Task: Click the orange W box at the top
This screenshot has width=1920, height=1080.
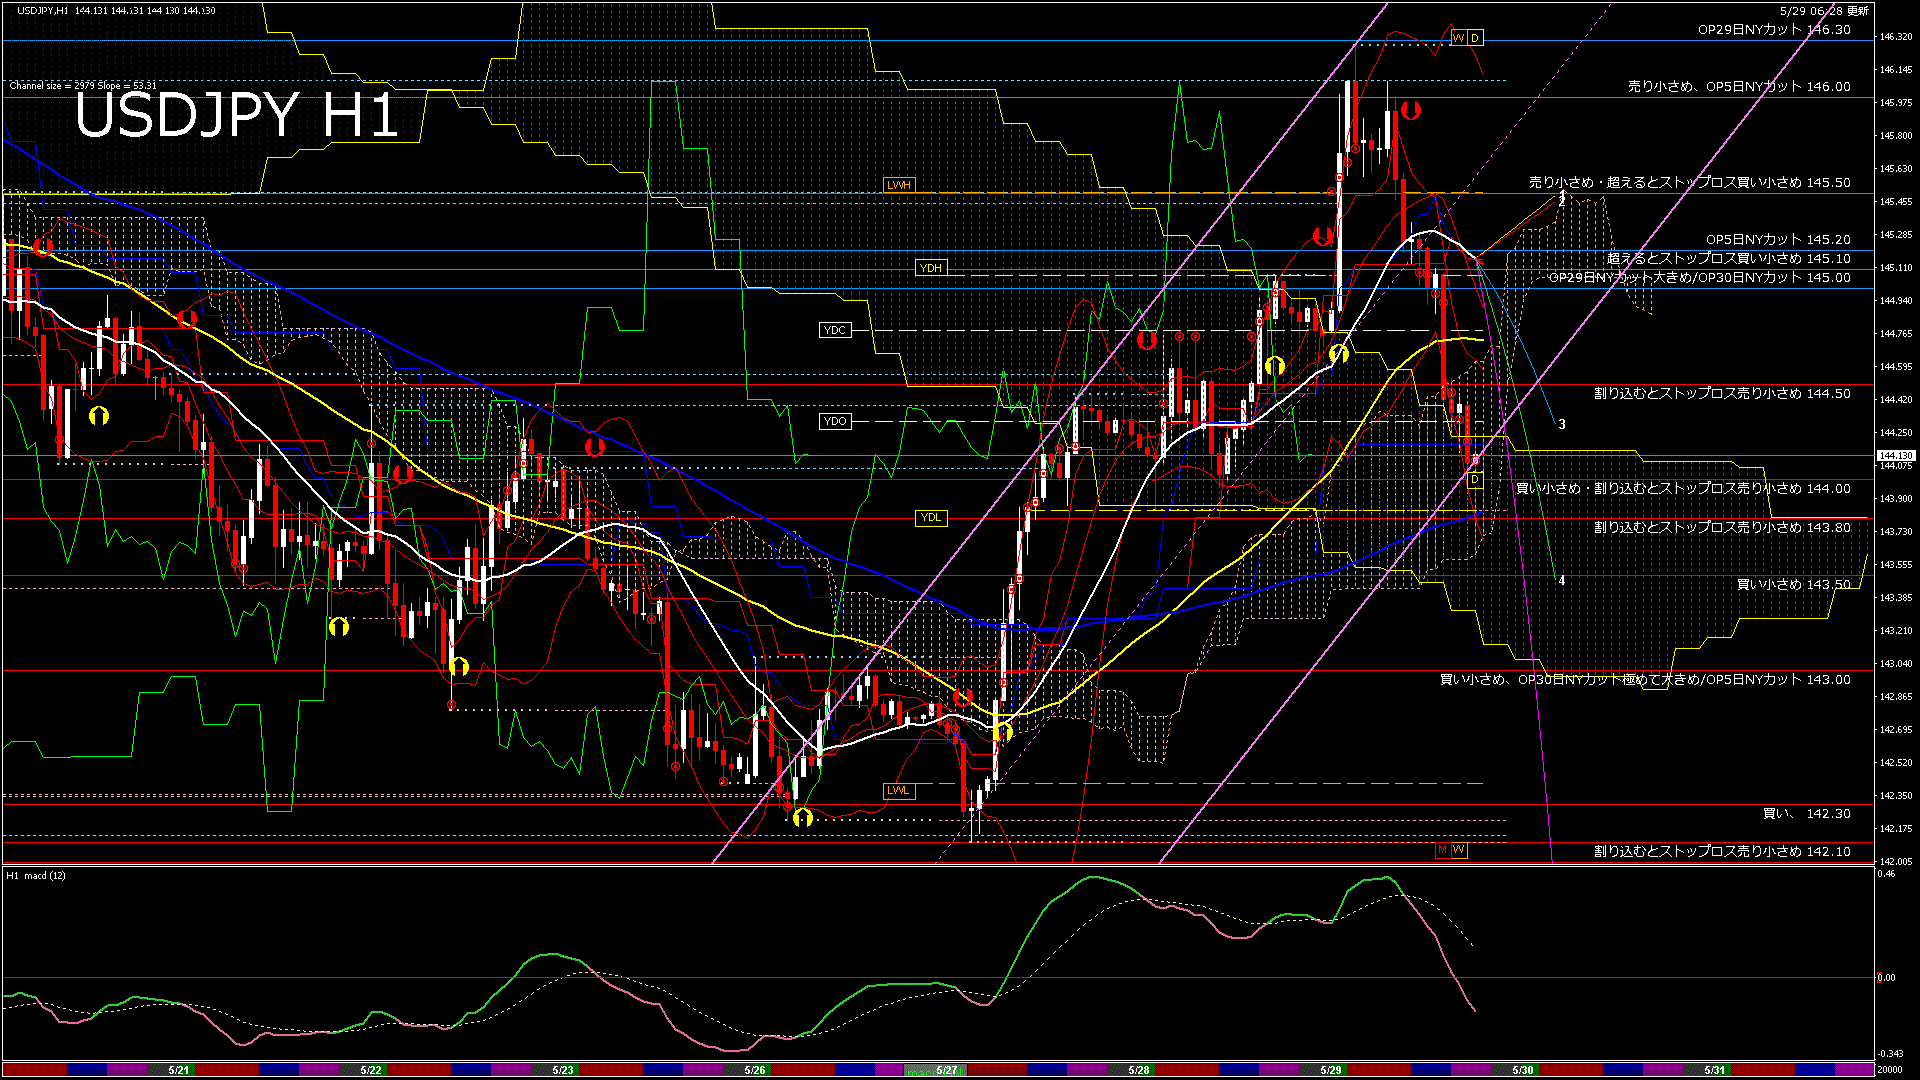Action: [1458, 38]
